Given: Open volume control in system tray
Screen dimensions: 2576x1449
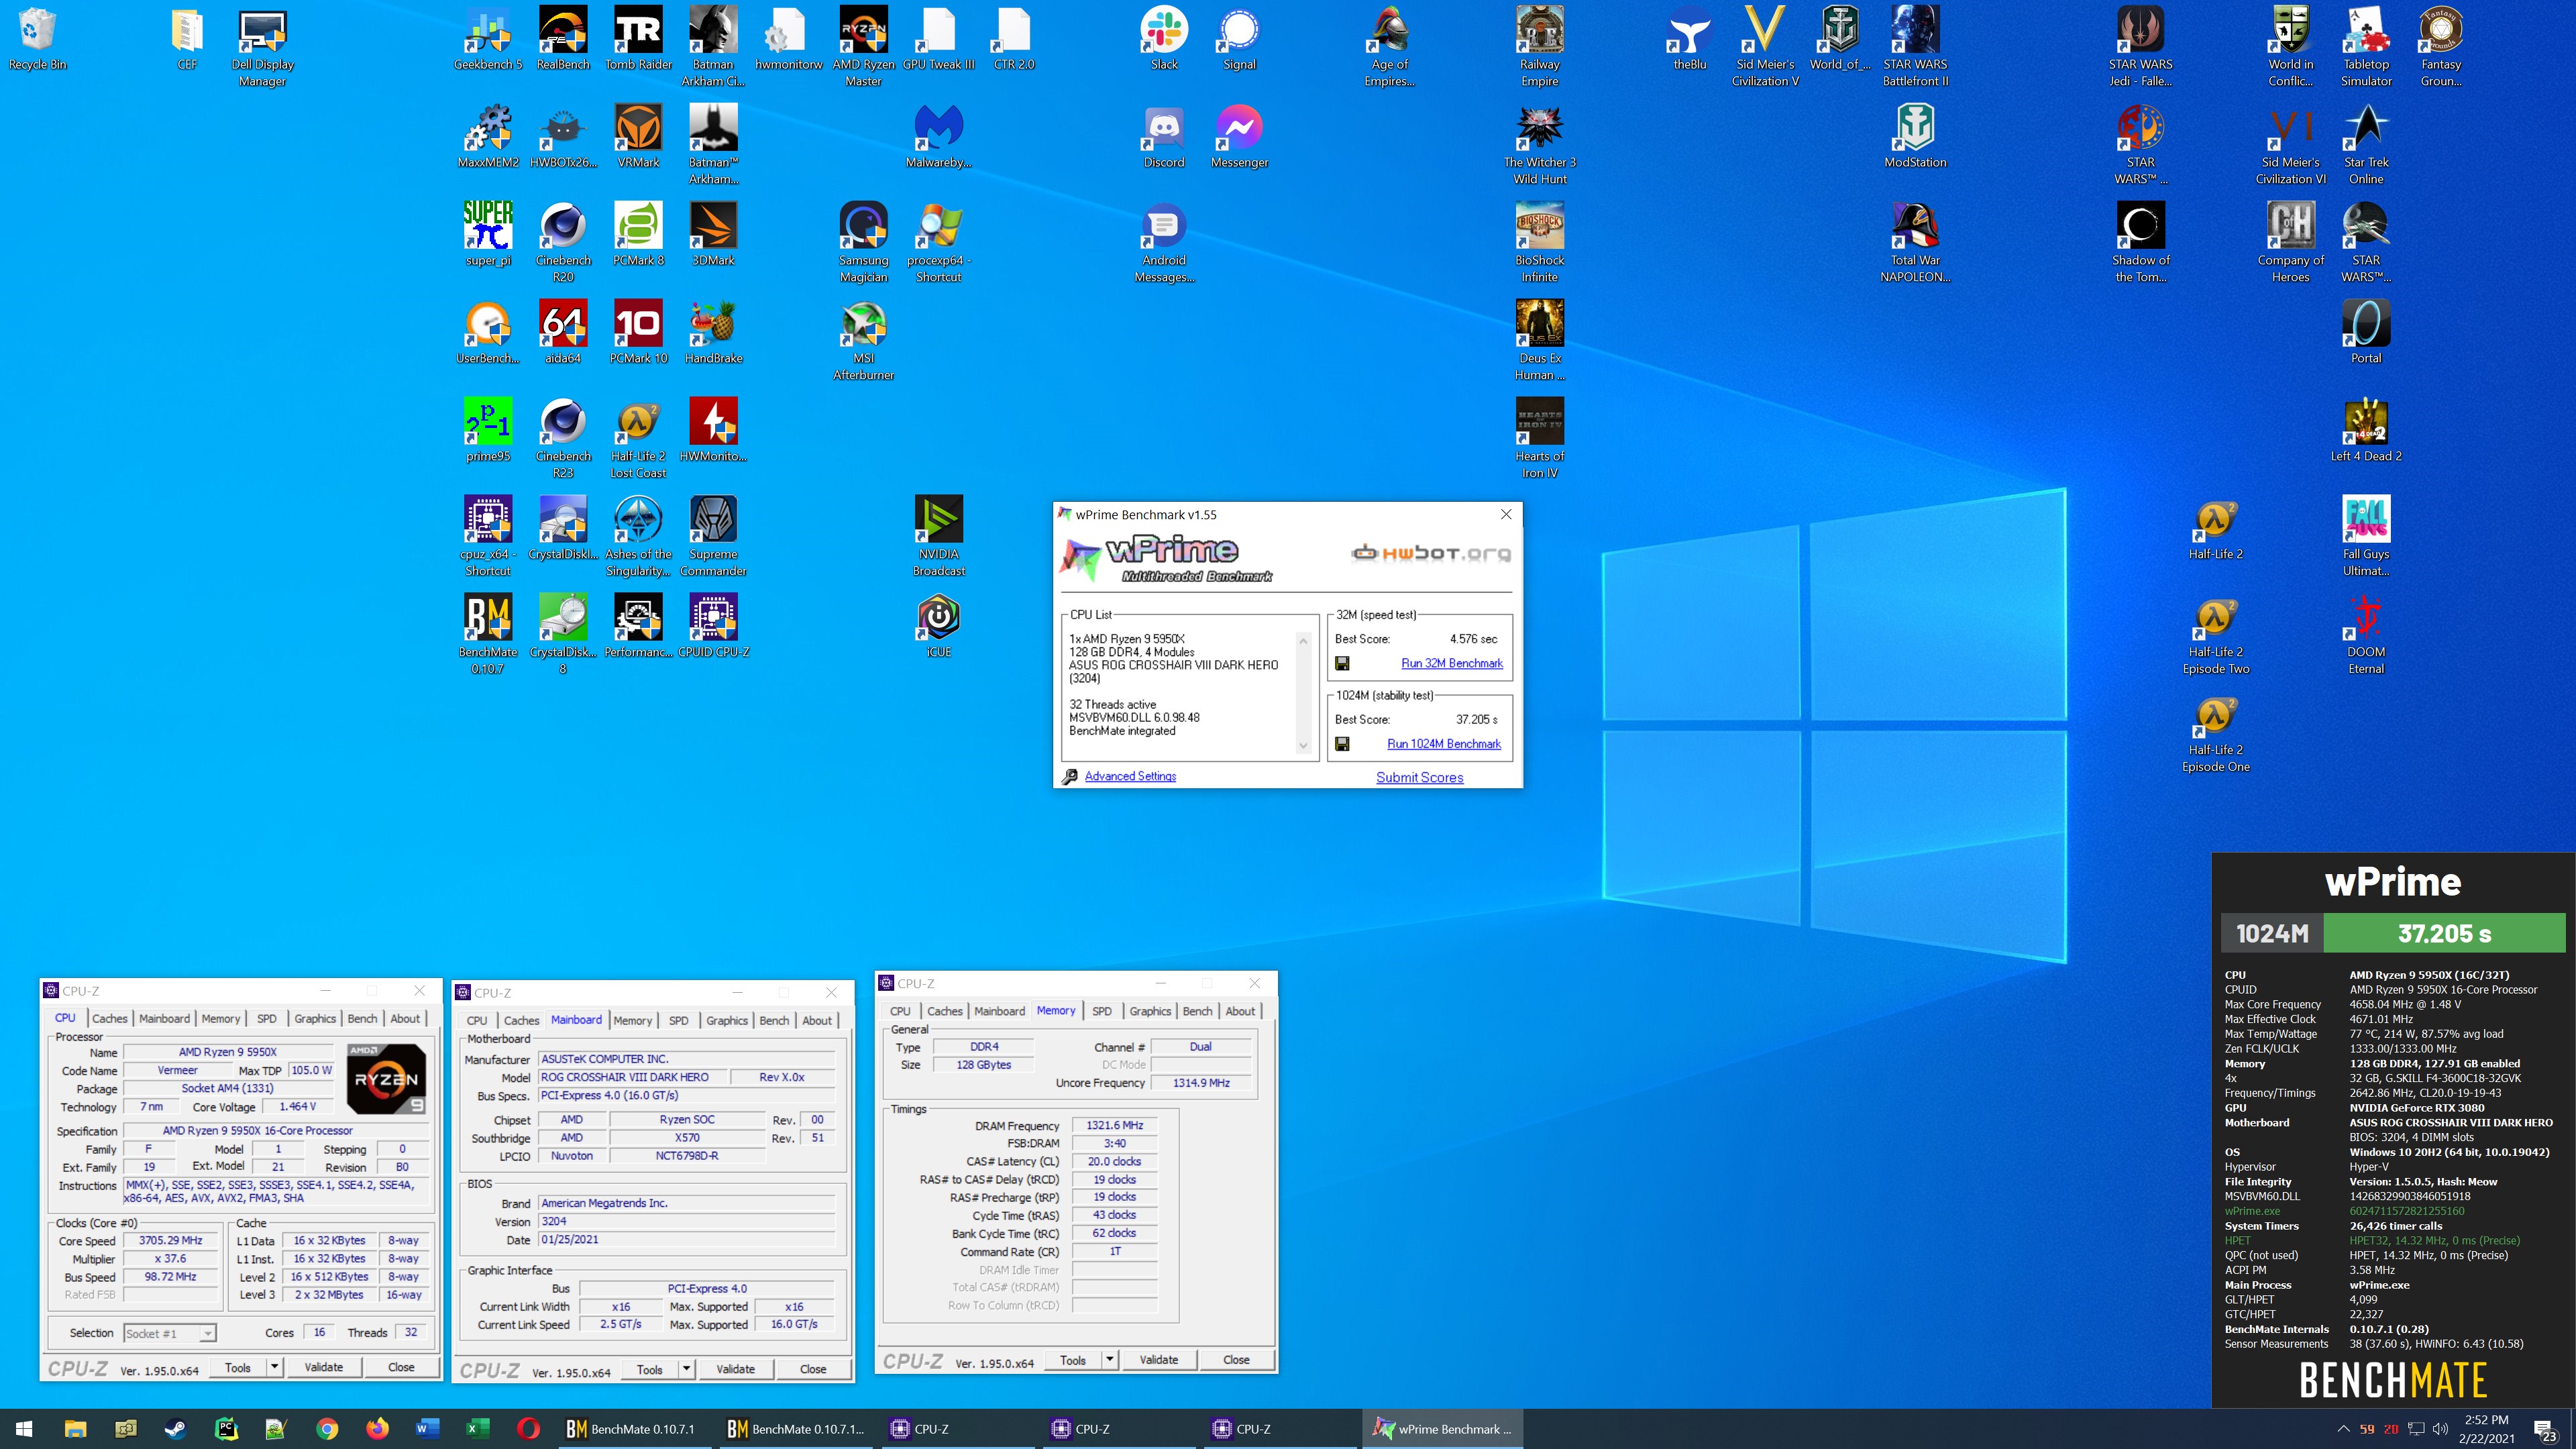Looking at the screenshot, I should 2440,1429.
